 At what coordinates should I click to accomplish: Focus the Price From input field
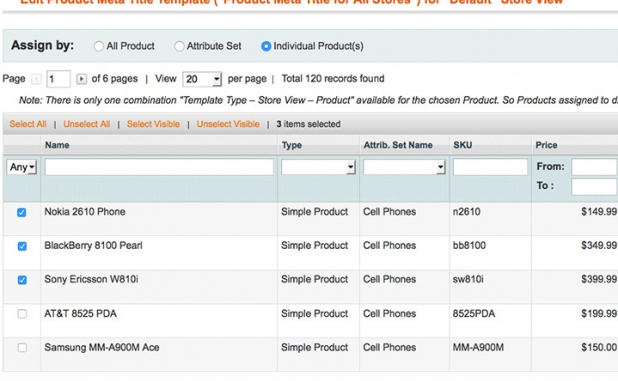pos(594,167)
